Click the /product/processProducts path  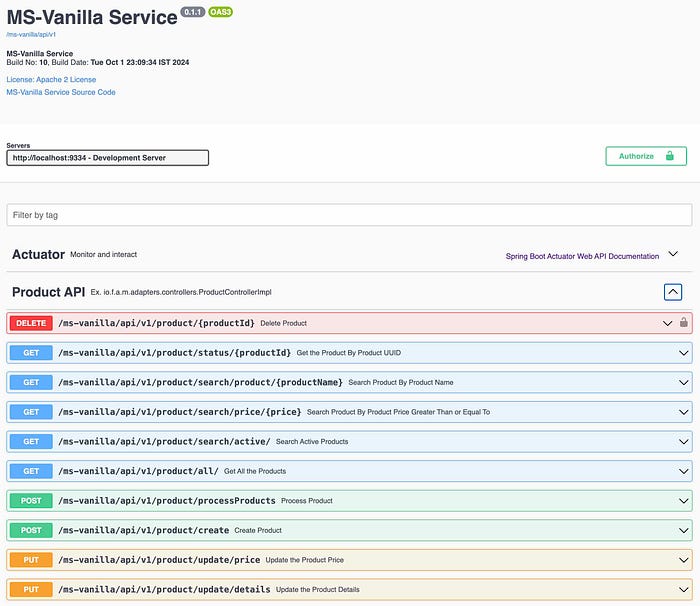tap(167, 501)
